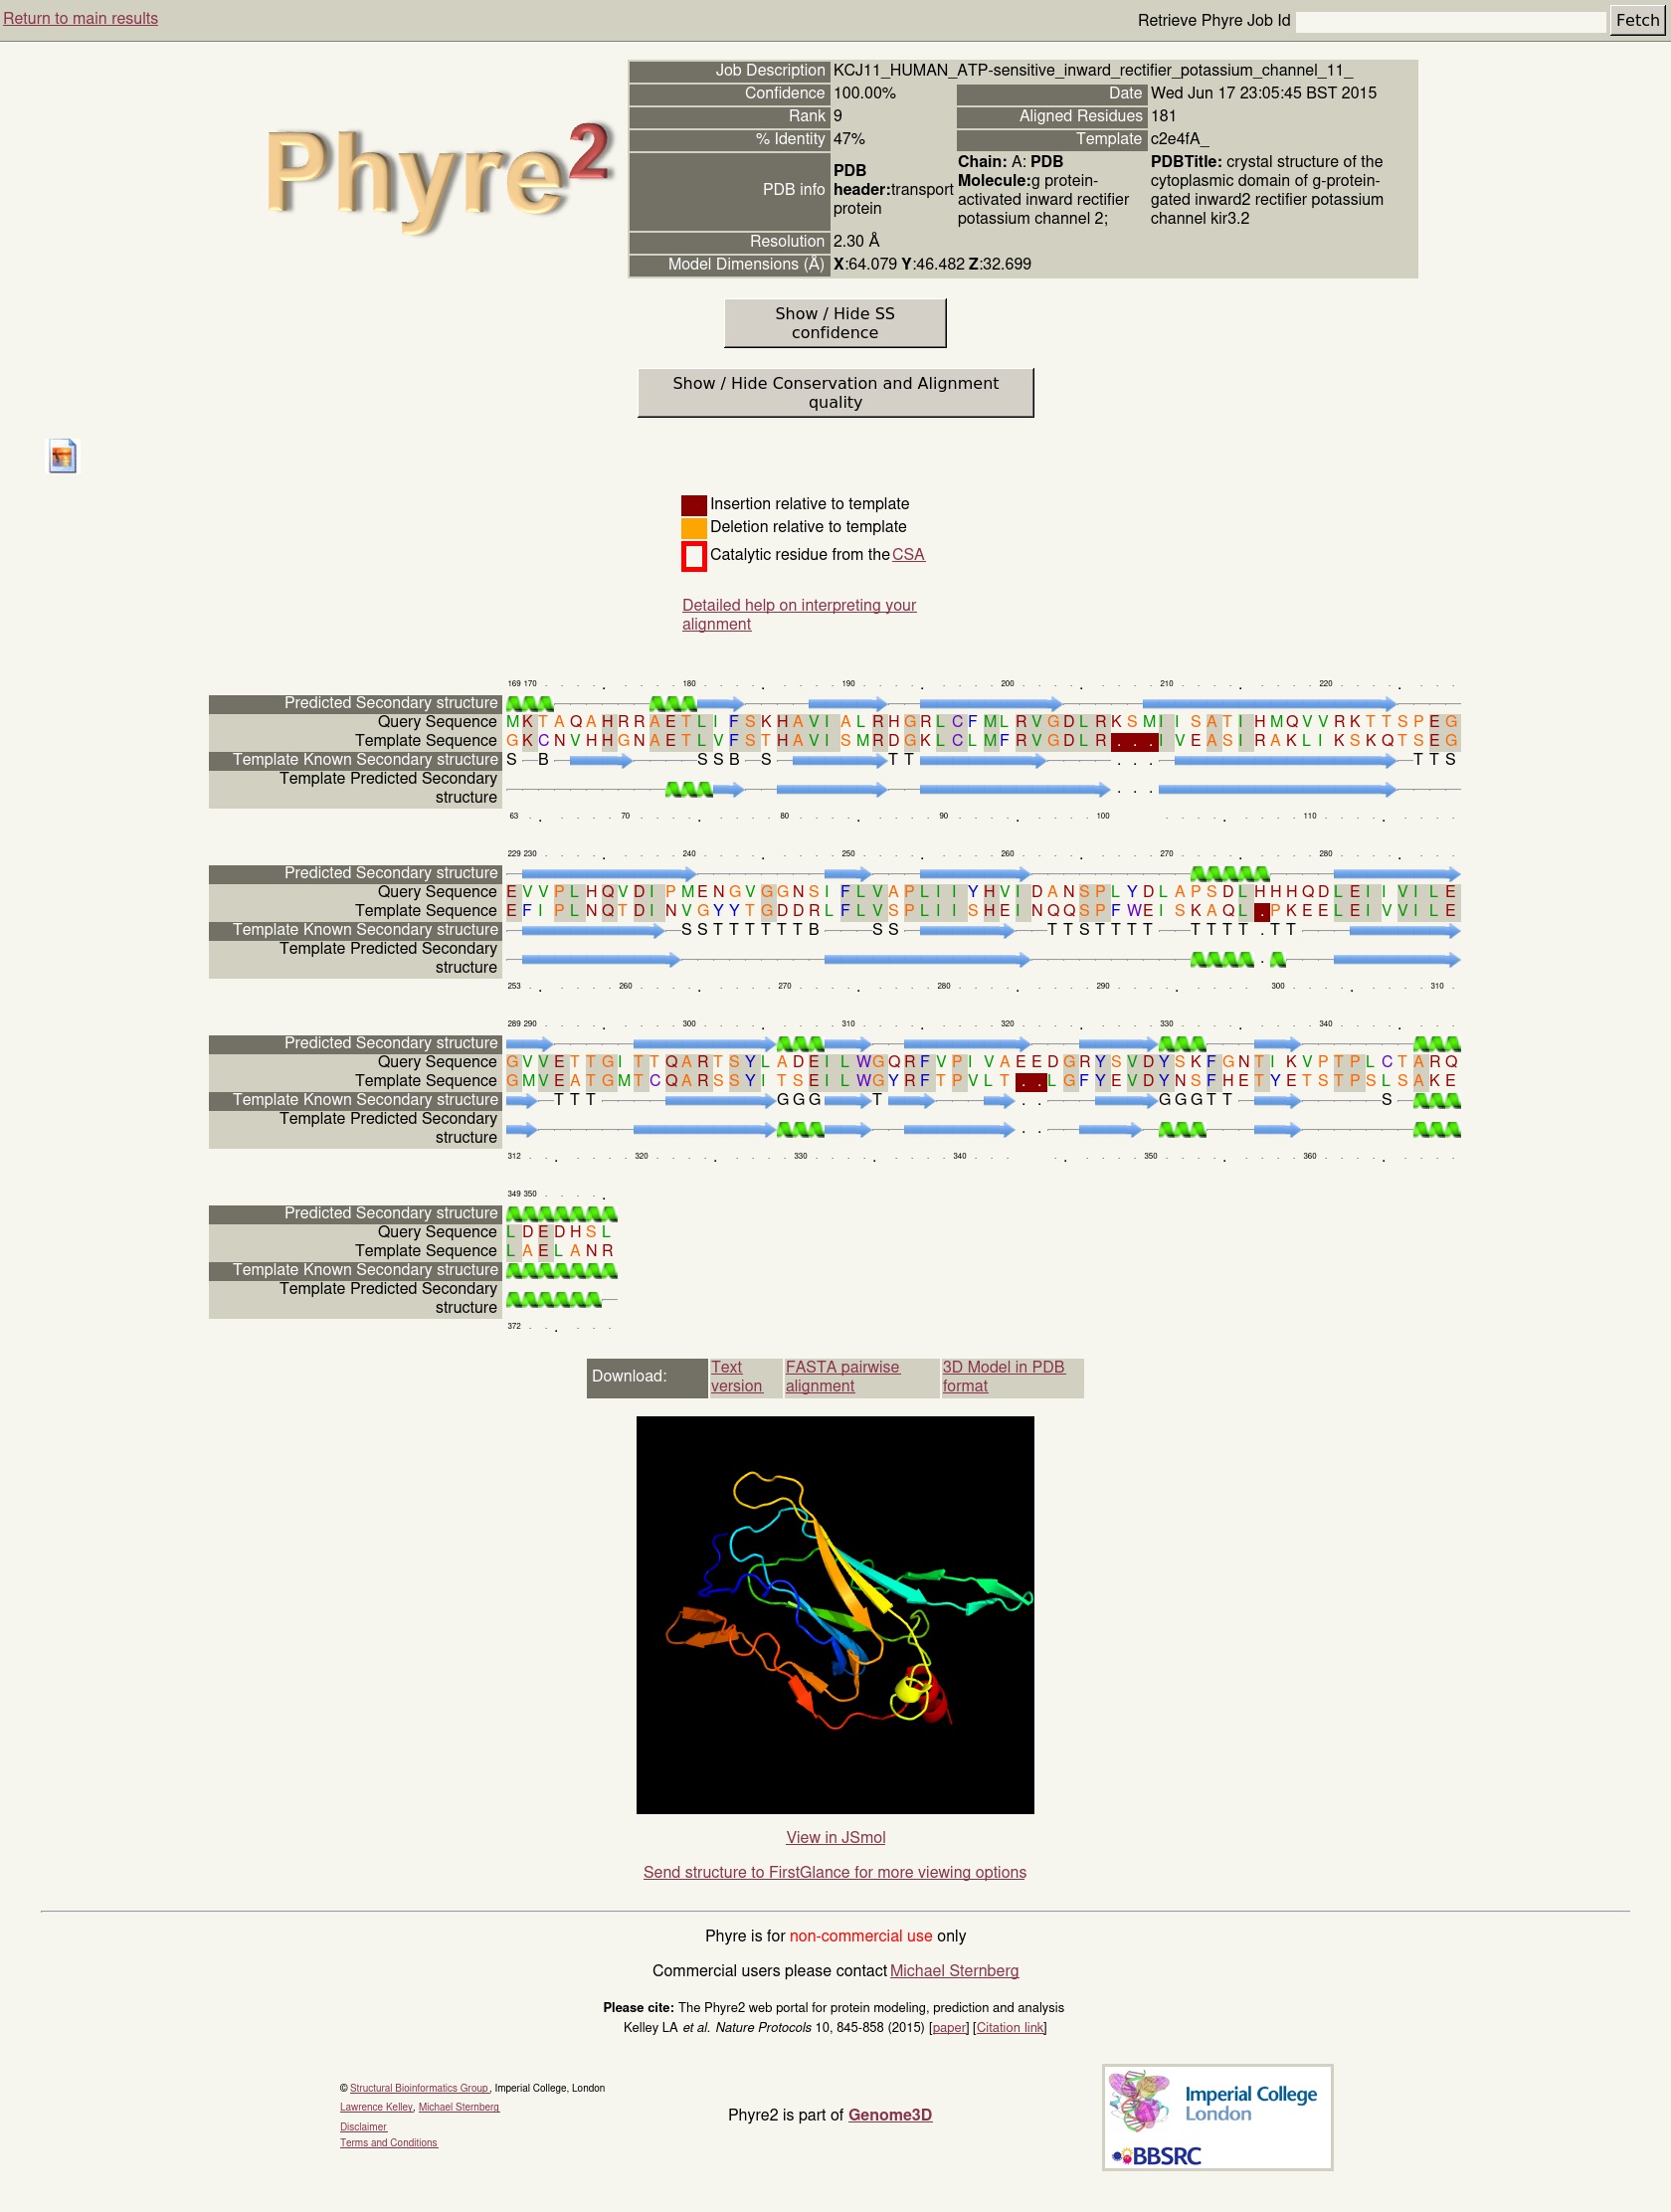Open View in JSmol
This screenshot has height=2212, width=1671.
point(835,1837)
